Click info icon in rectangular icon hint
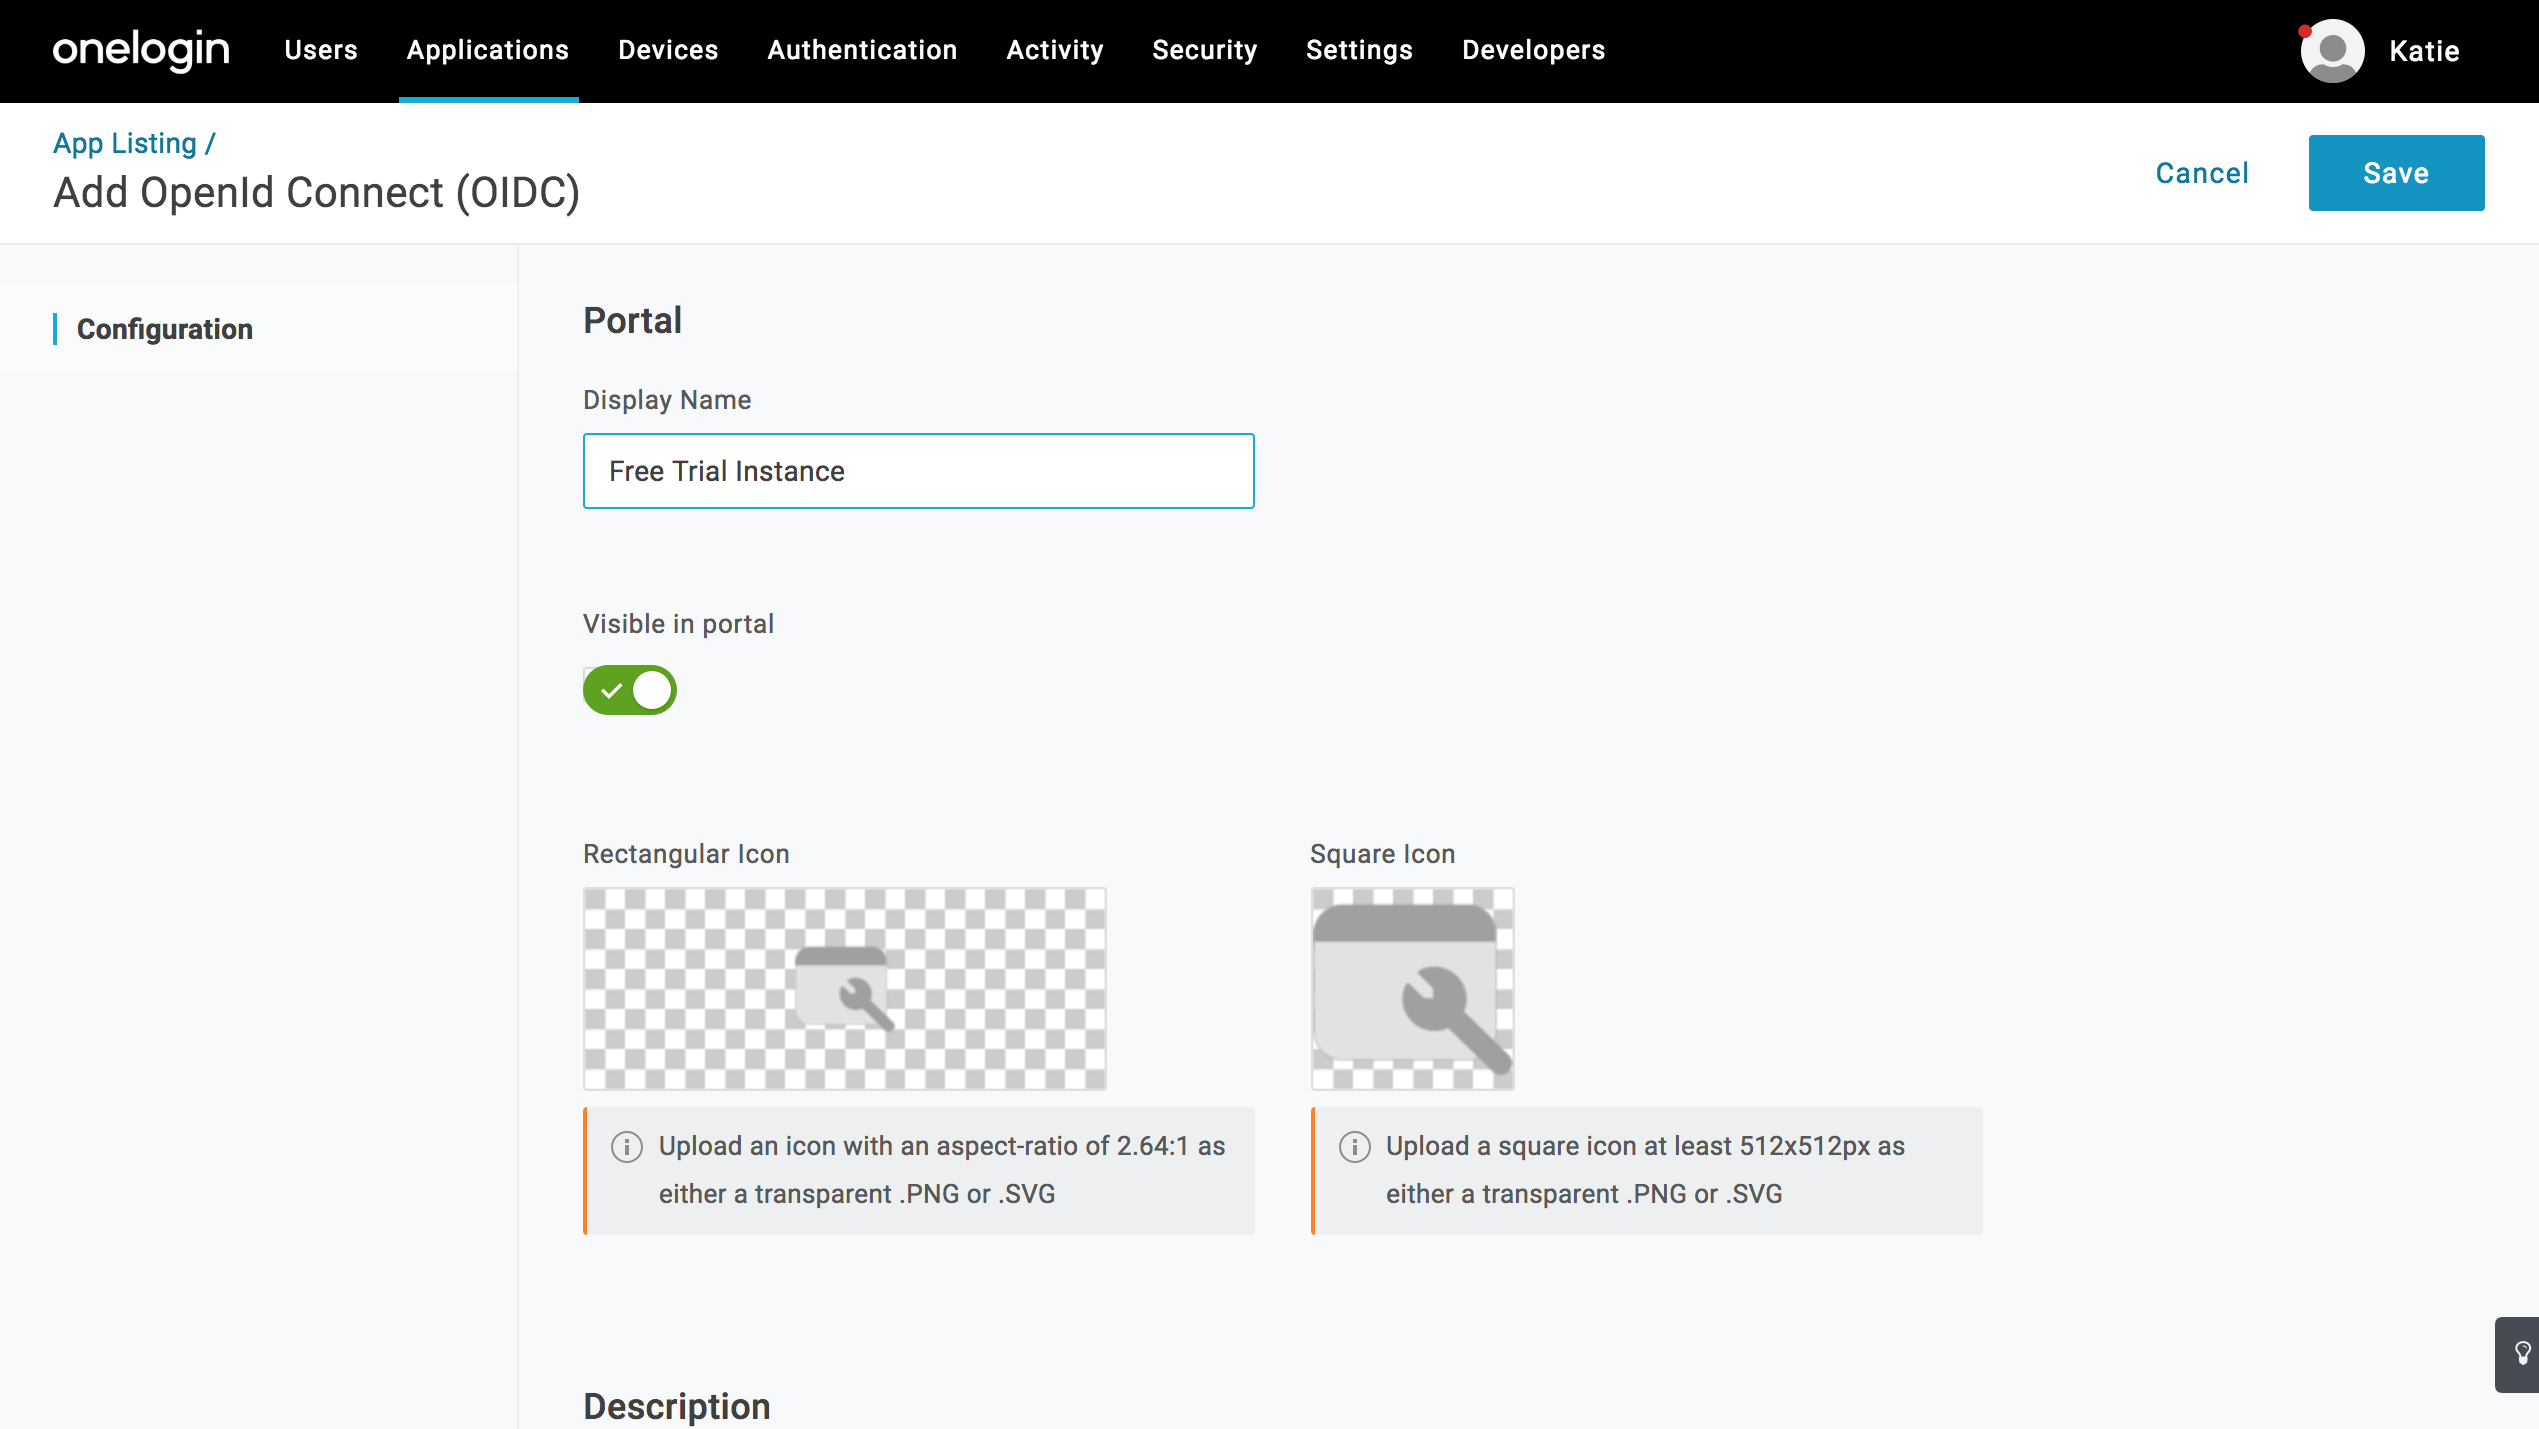 pos(627,1146)
